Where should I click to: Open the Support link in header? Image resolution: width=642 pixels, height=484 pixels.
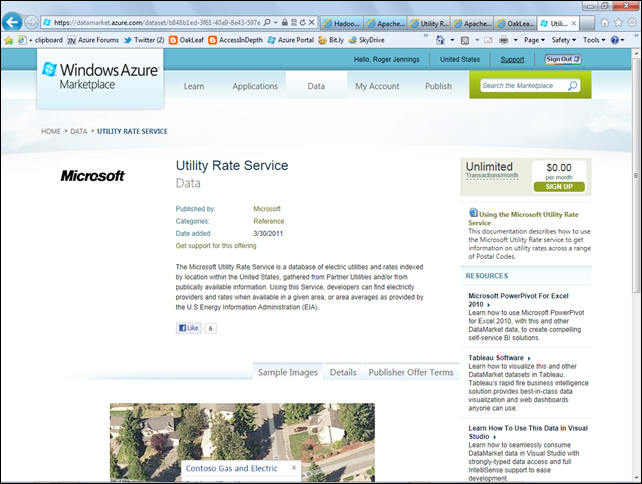tap(512, 59)
